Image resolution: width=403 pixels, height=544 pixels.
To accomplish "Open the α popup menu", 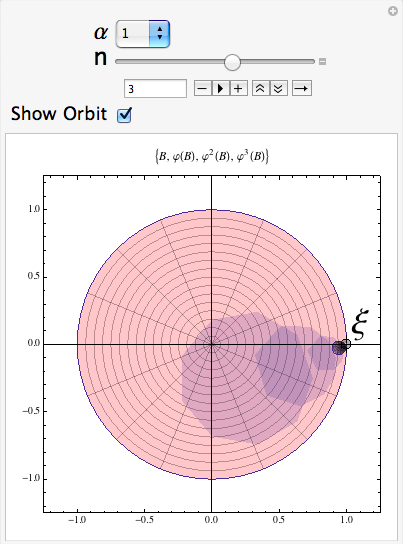I will (x=142, y=33).
